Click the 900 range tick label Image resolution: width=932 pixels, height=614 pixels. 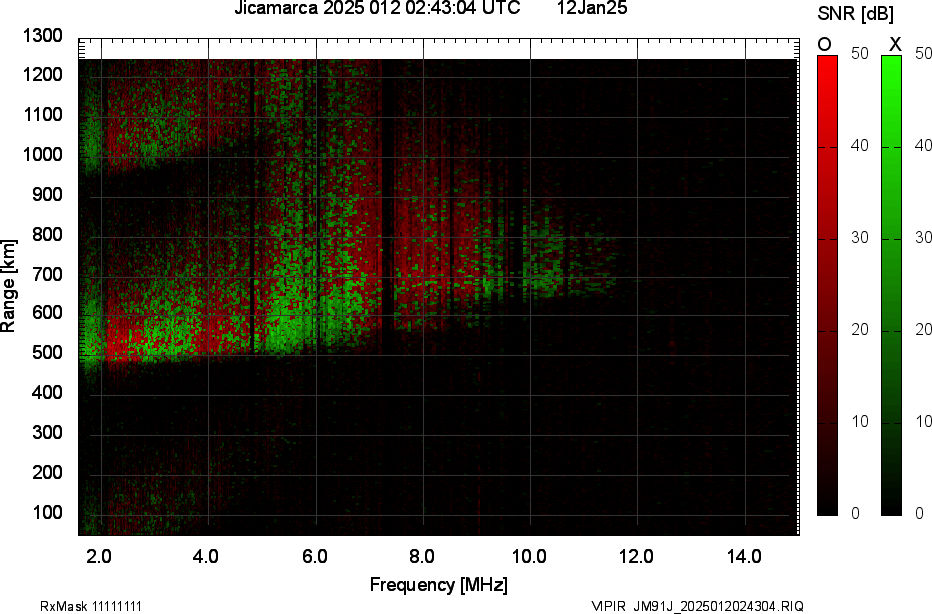[x=48, y=195]
